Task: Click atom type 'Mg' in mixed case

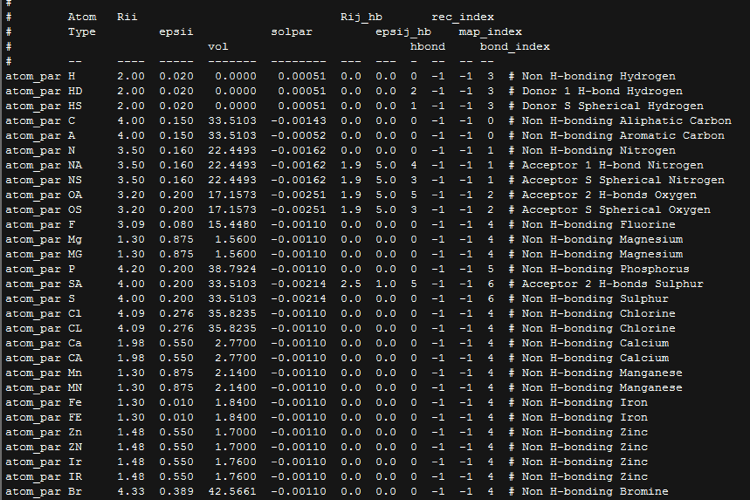Action: (x=75, y=240)
